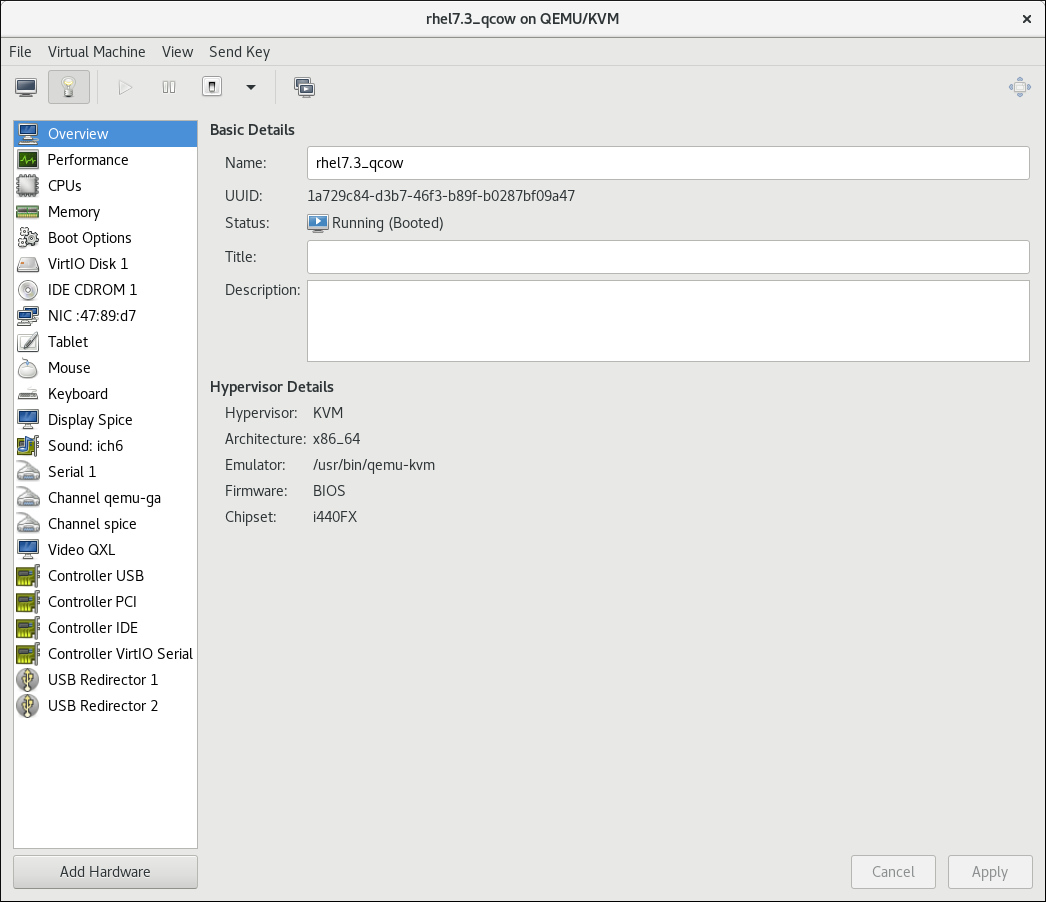Select the VirtIO Disk 1 drive icon
Screen dimensions: 1046x902
(x=28, y=264)
